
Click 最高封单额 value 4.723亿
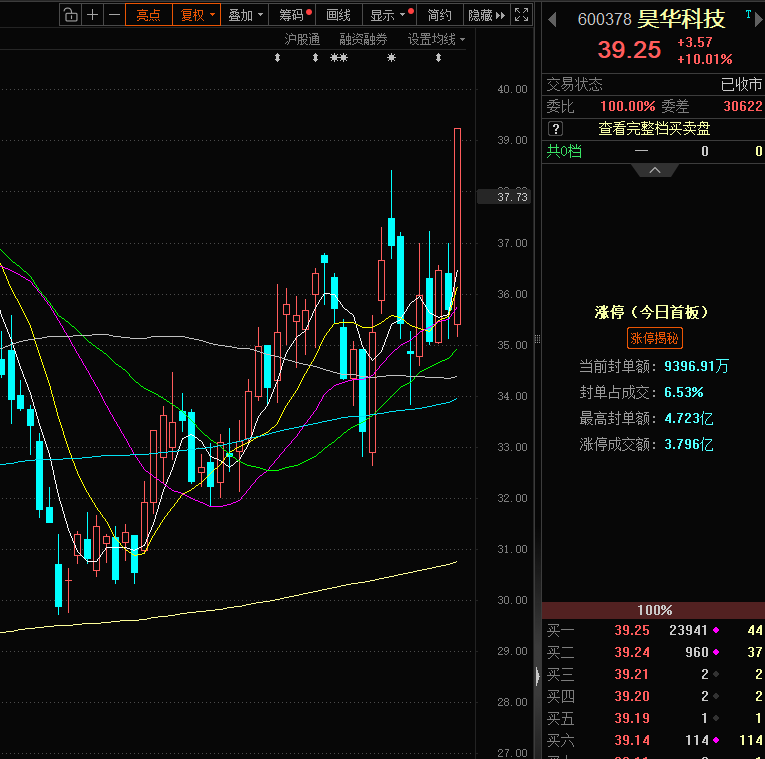pos(689,419)
